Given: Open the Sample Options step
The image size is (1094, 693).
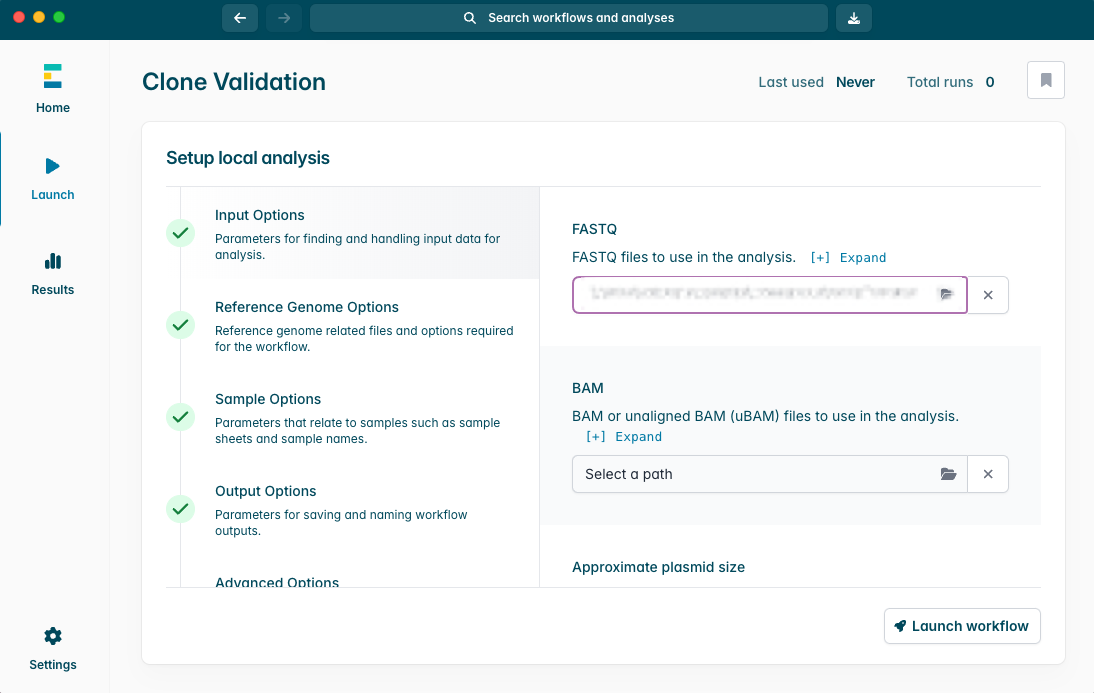Looking at the screenshot, I should 268,399.
